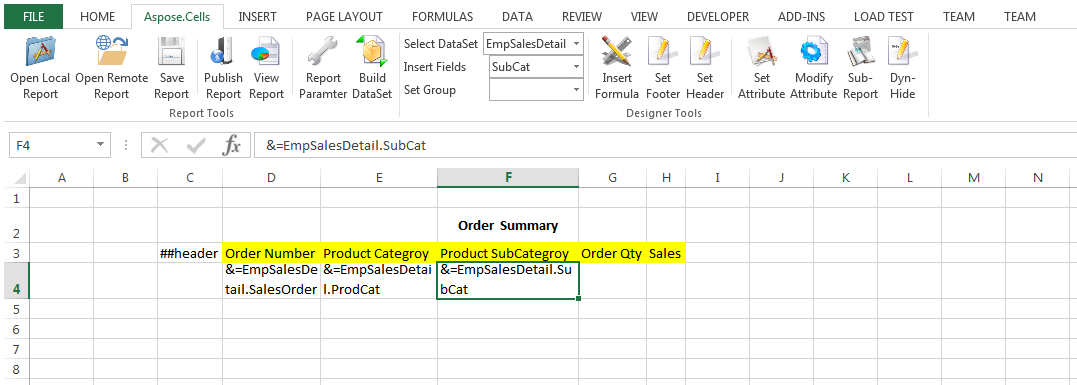This screenshot has height=385, width=1077.
Task: Click the Open Local Report icon
Action: point(40,52)
